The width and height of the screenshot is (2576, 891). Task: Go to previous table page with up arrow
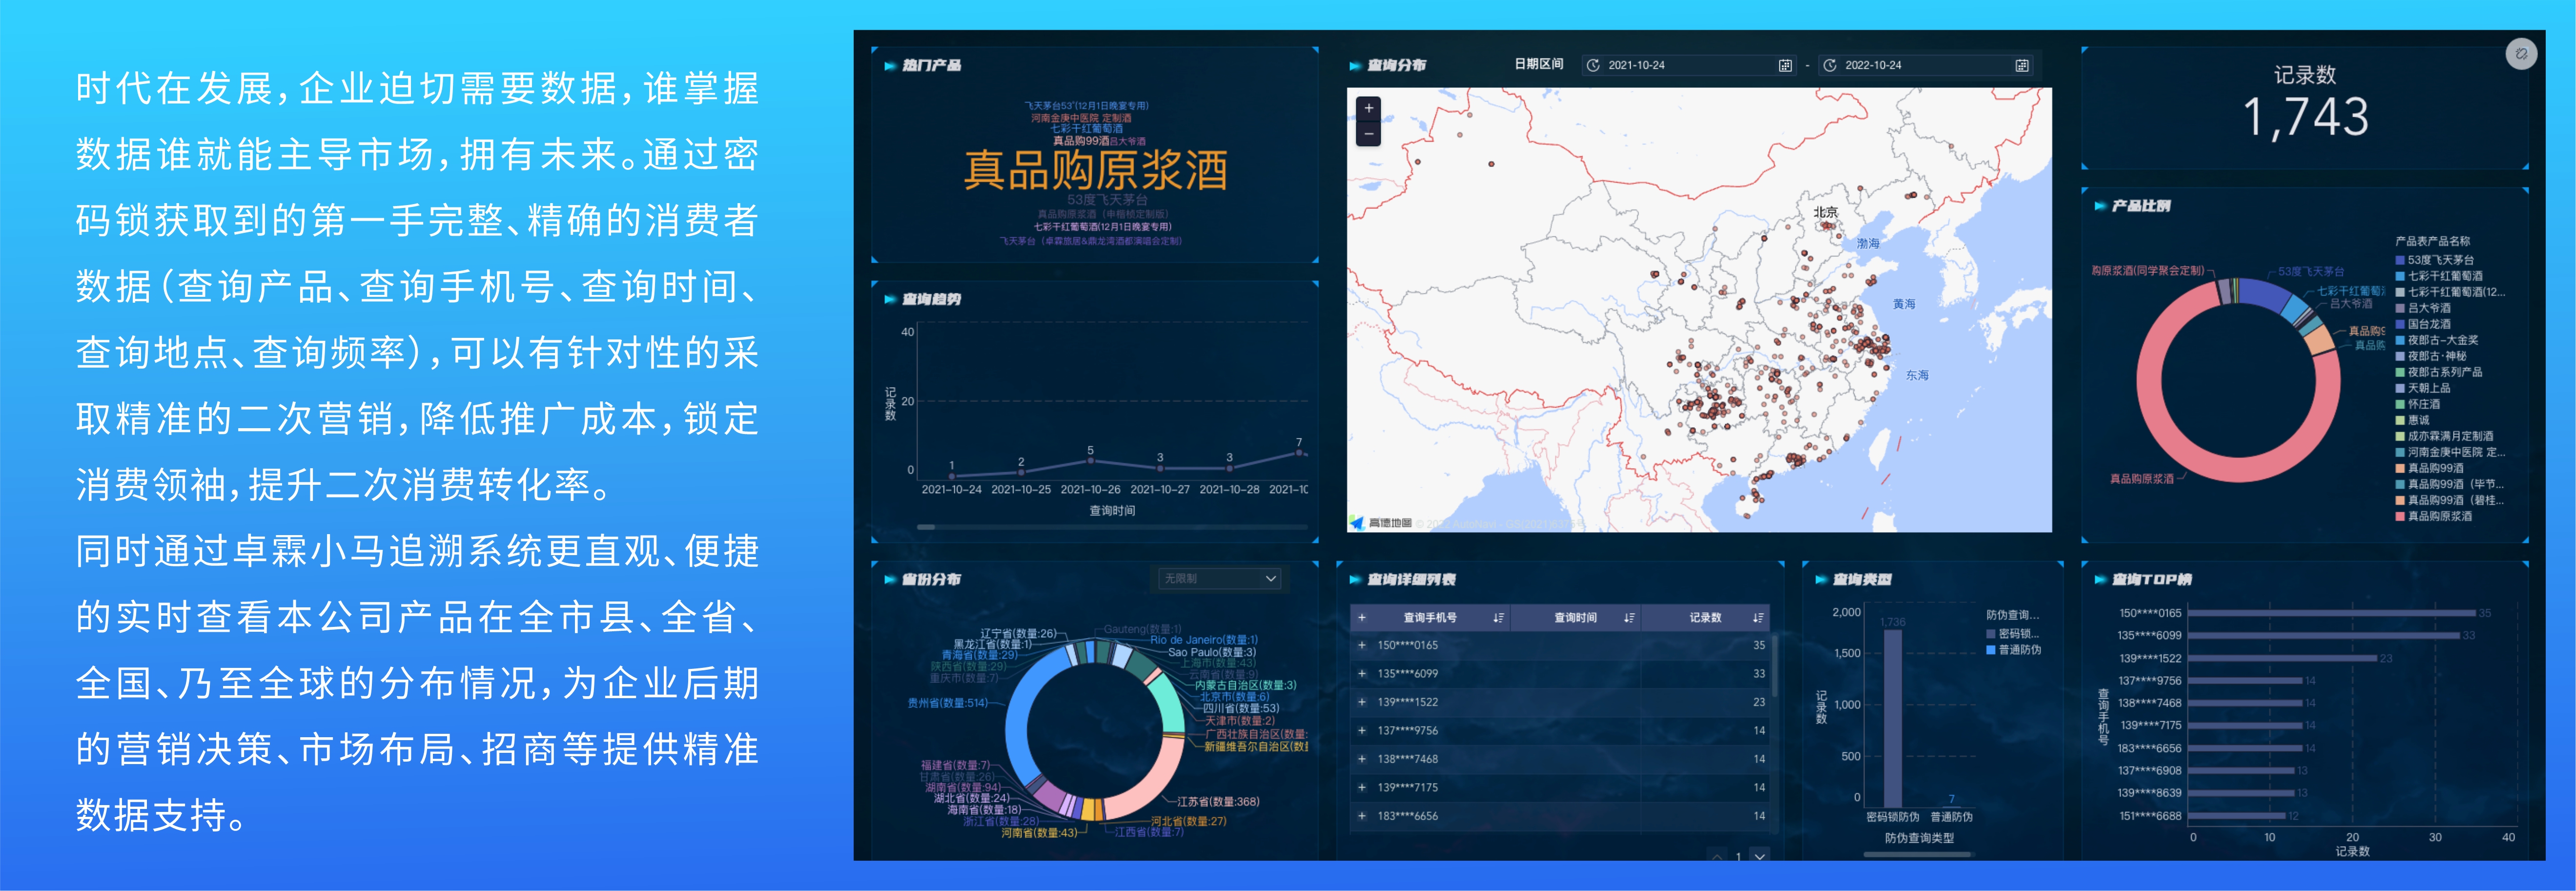1717,857
